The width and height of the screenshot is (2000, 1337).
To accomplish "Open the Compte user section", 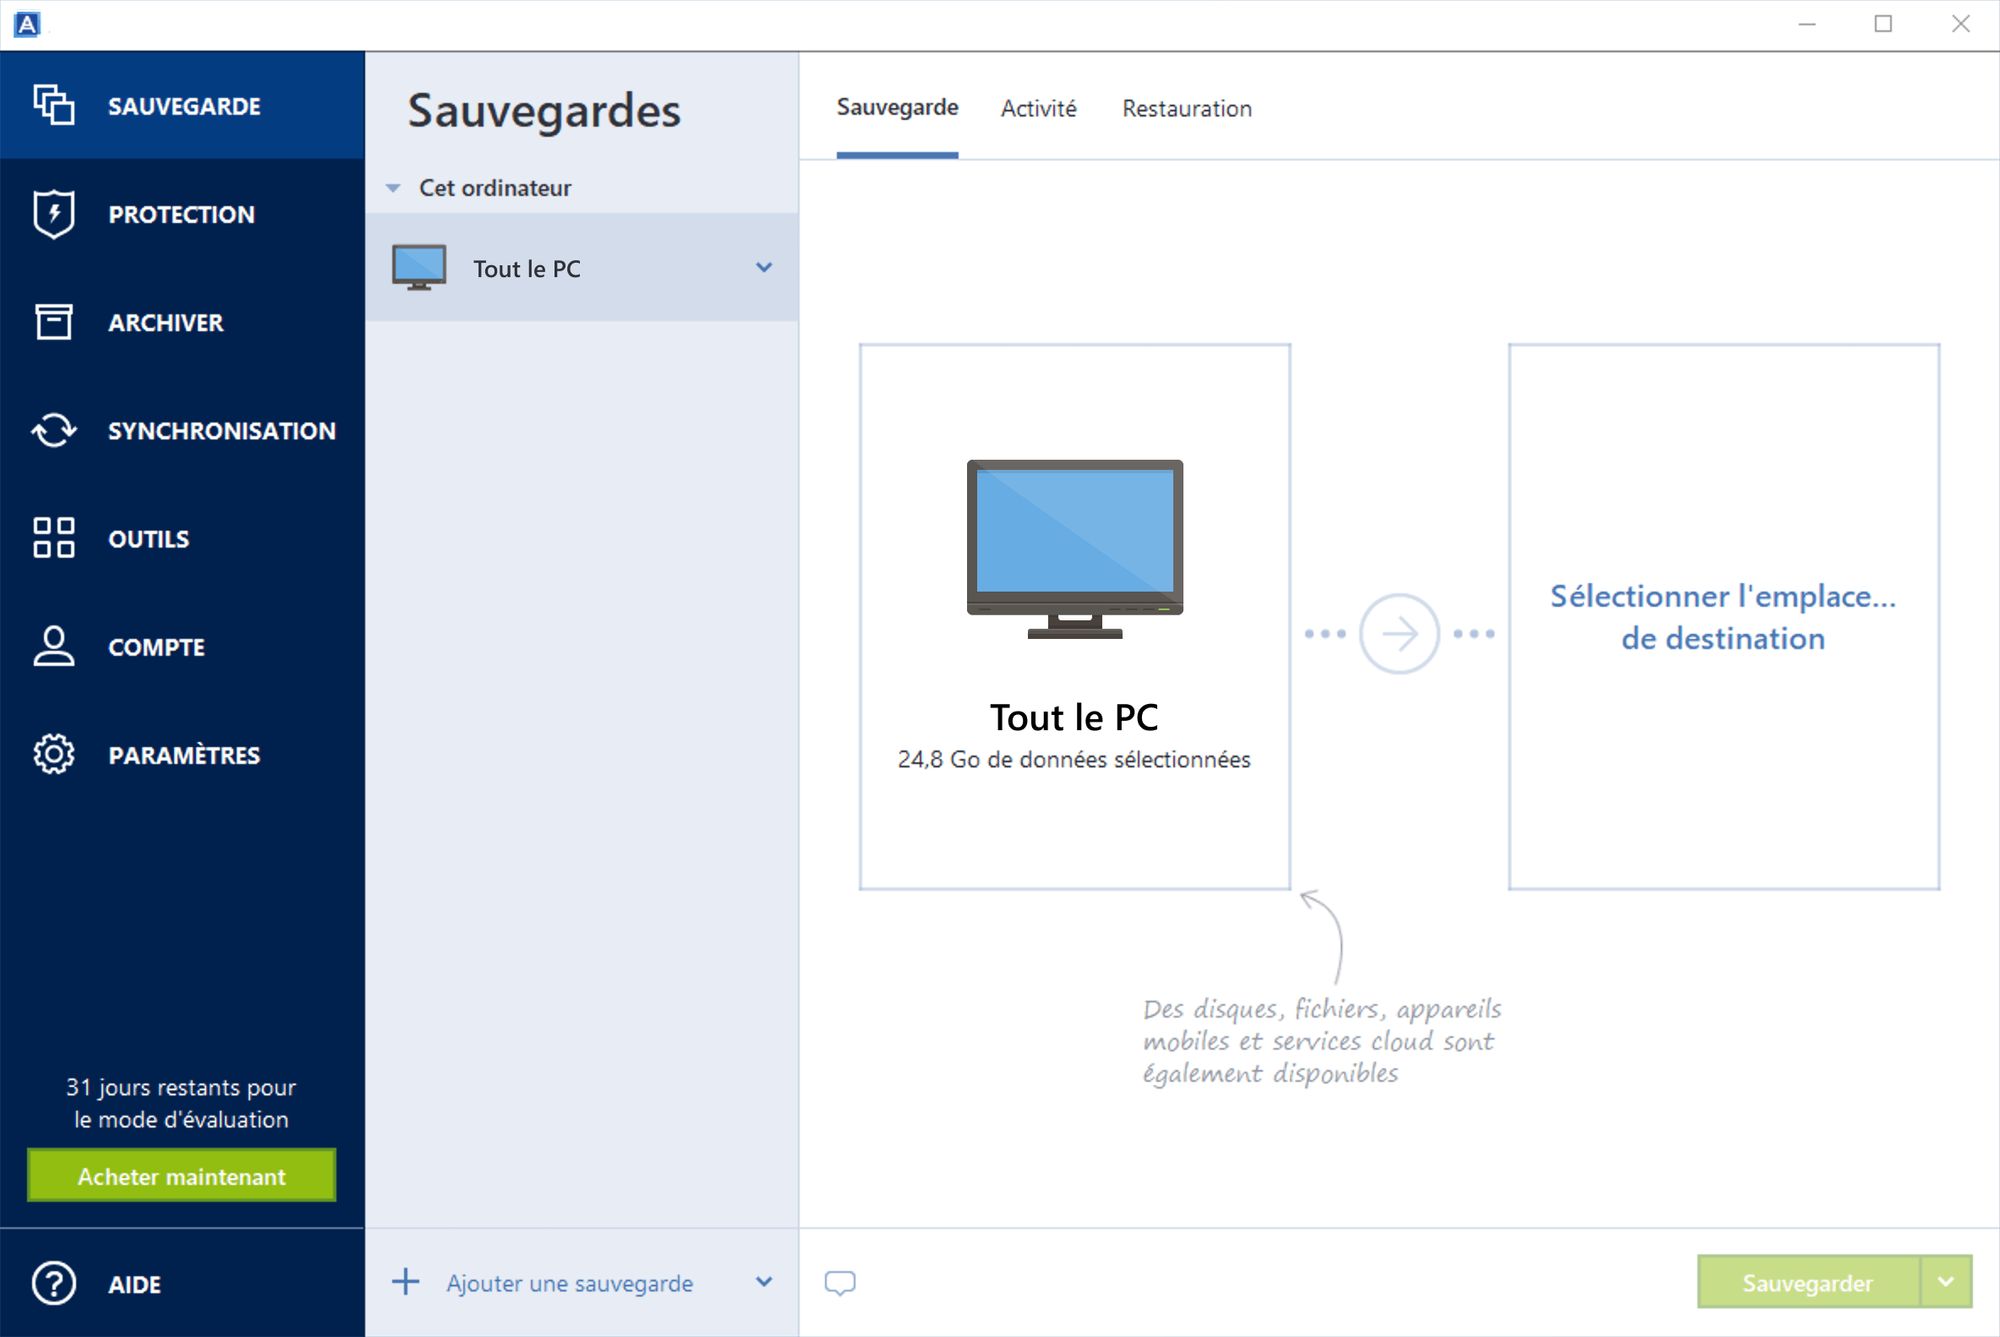I will 54,647.
